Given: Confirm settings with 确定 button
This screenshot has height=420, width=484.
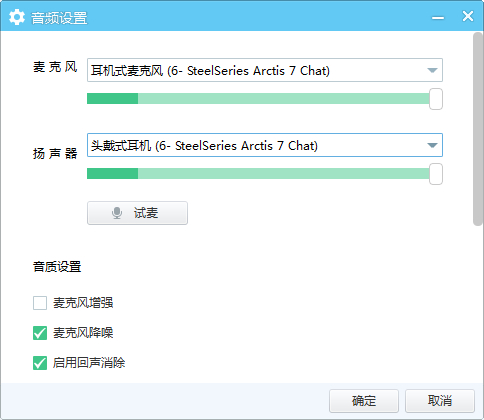Looking at the screenshot, I should click(364, 401).
